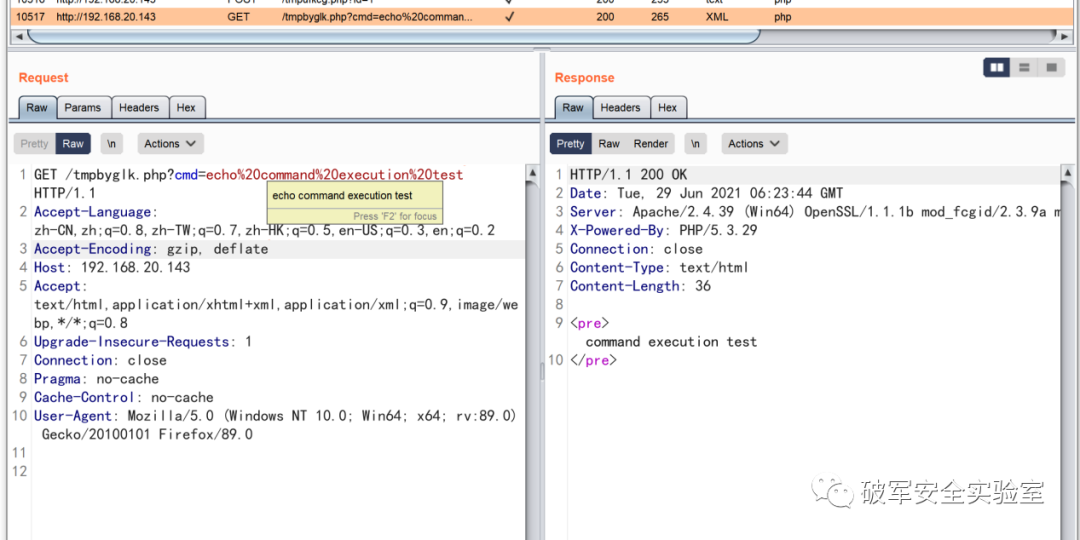This screenshot has width=1080, height=540.
Task: Open the Request Actions dropdown
Action: (x=170, y=143)
